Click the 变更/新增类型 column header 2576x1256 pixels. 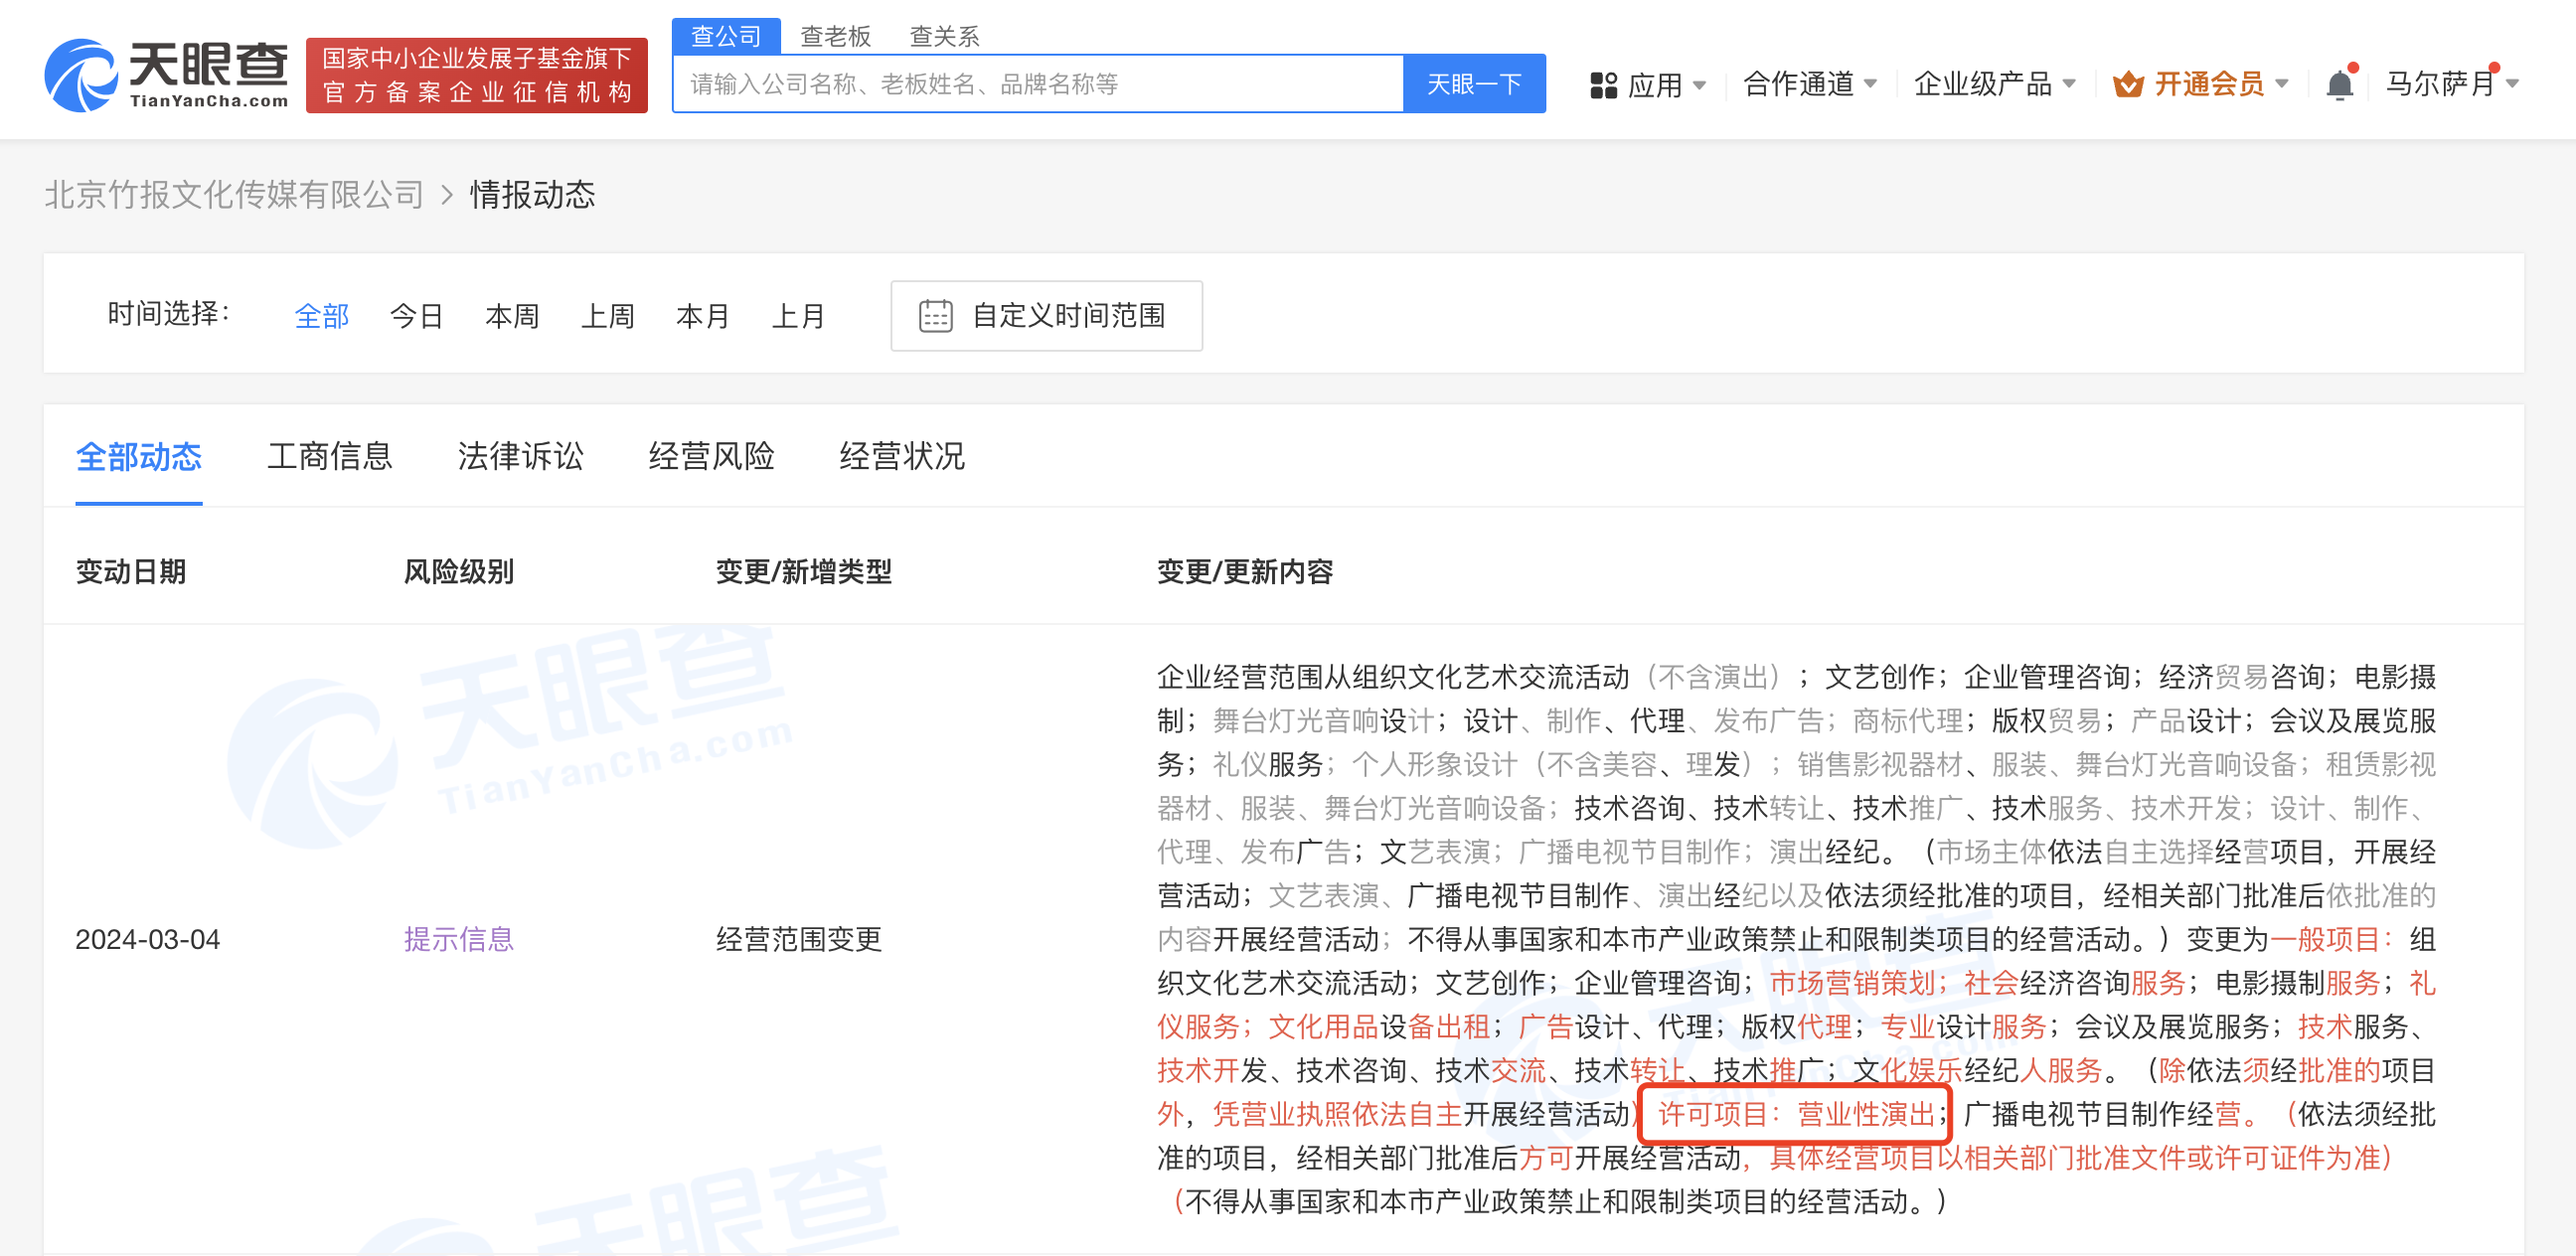[804, 572]
